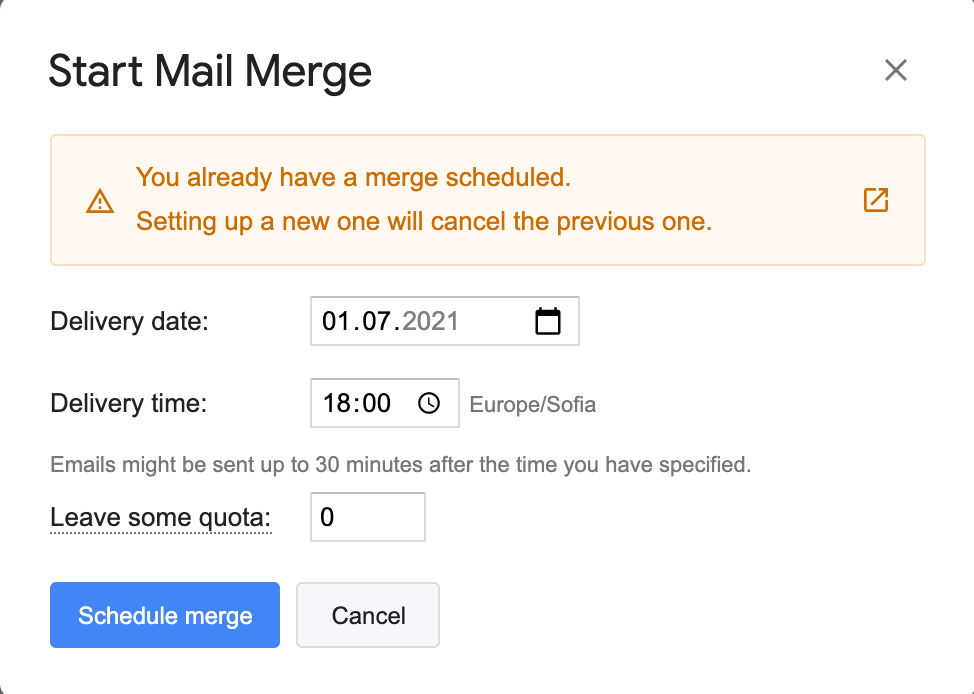Image resolution: width=974 pixels, height=694 pixels.
Task: Click the Start Mail Merge title
Action: tap(210, 72)
